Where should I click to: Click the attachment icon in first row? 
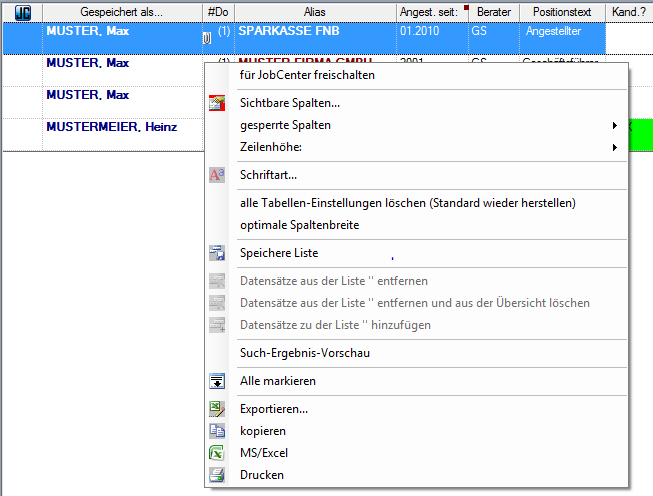coord(207,38)
